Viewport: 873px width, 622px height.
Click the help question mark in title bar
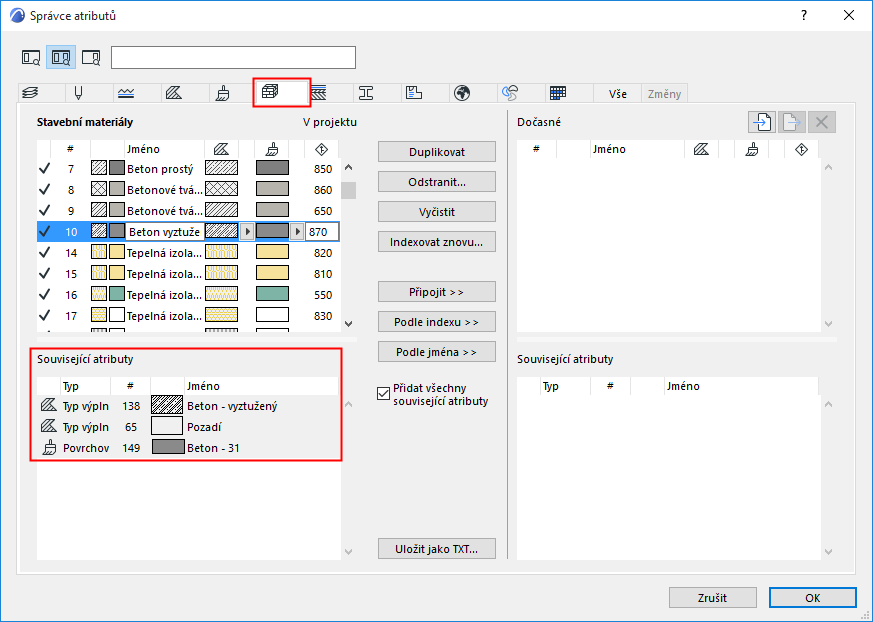[x=803, y=16]
